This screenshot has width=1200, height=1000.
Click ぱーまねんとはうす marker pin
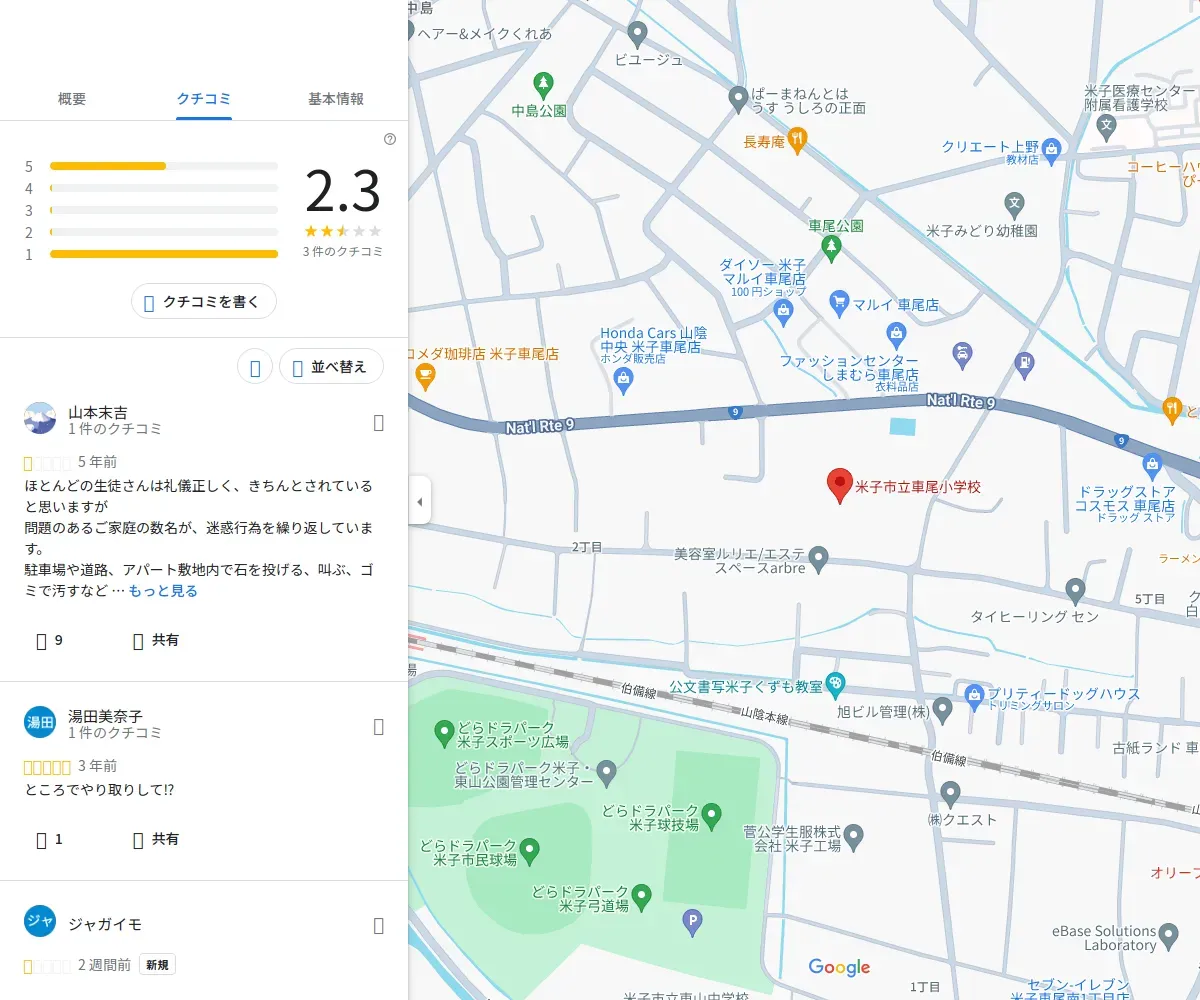tap(738, 98)
